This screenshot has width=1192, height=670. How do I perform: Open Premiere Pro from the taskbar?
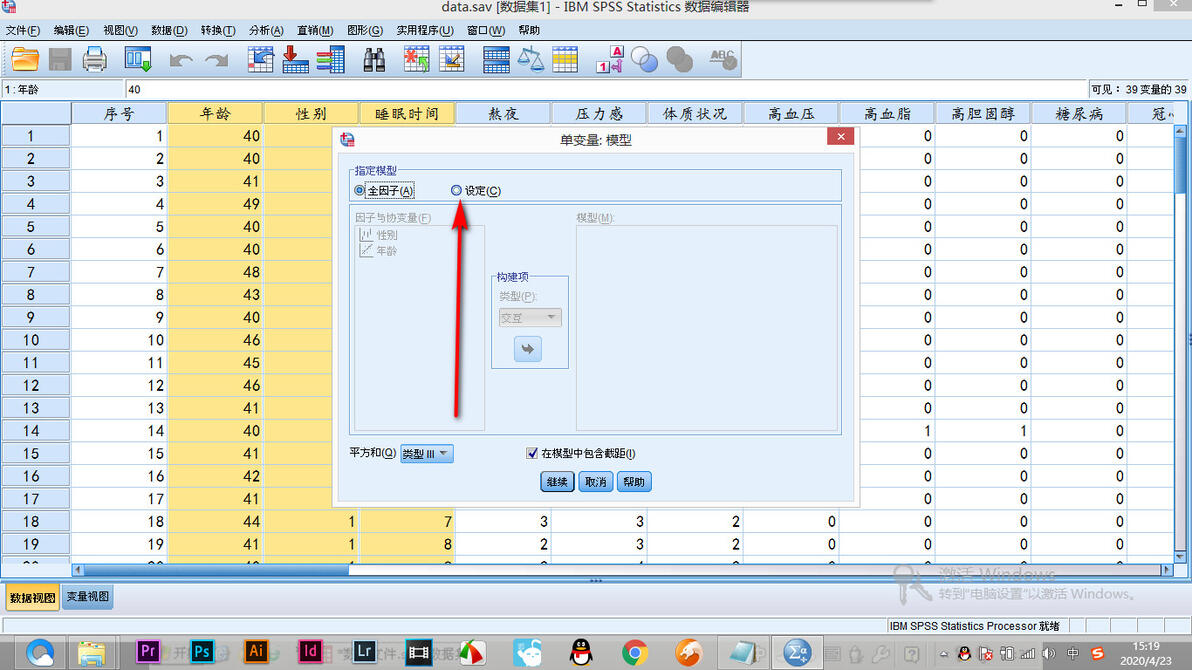(x=147, y=652)
